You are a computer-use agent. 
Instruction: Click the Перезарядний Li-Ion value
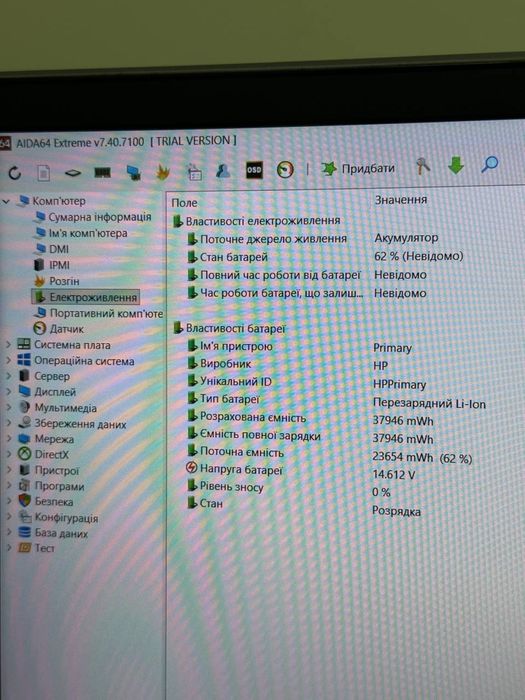click(x=429, y=404)
